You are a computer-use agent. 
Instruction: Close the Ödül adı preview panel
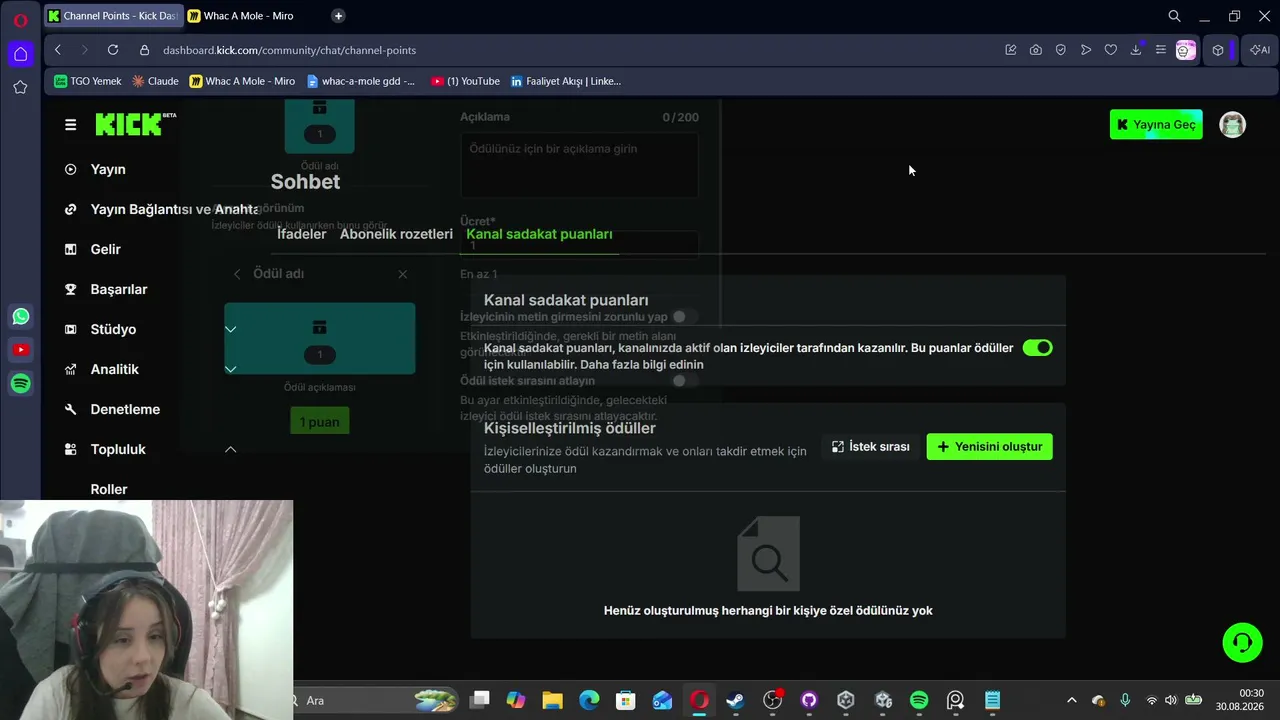(402, 274)
